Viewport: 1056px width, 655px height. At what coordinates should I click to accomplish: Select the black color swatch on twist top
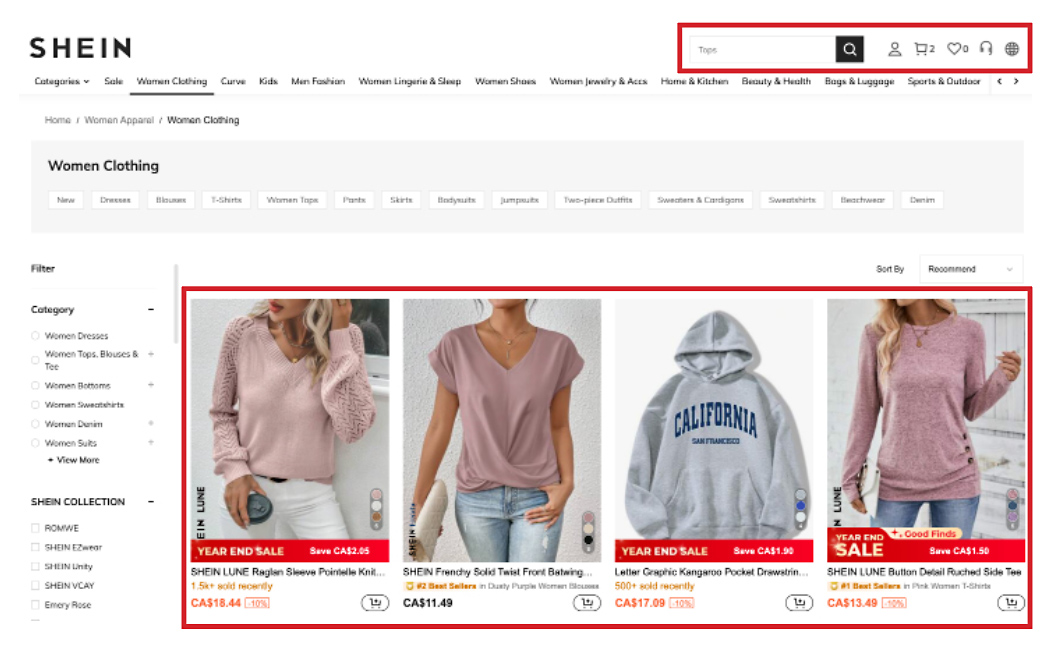click(x=589, y=540)
